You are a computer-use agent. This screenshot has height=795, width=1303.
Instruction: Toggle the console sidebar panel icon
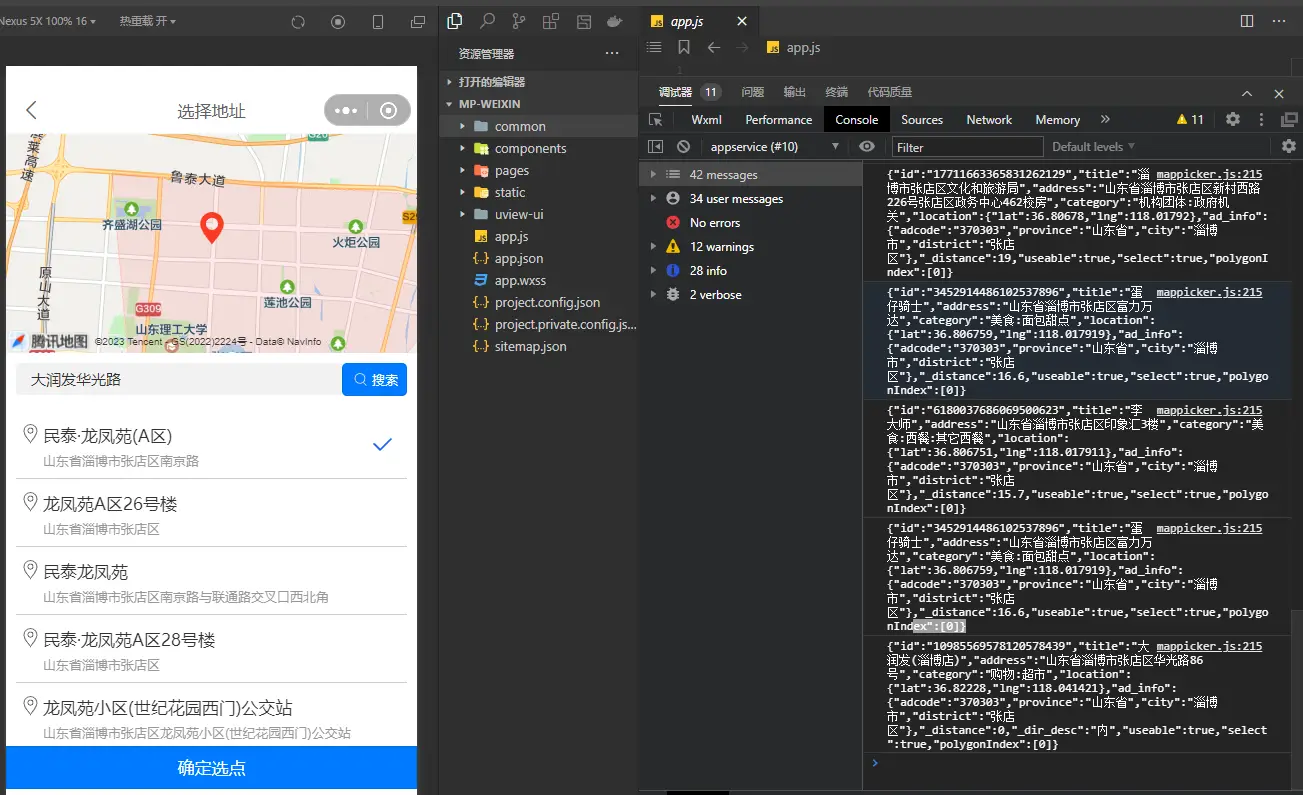[x=656, y=146]
